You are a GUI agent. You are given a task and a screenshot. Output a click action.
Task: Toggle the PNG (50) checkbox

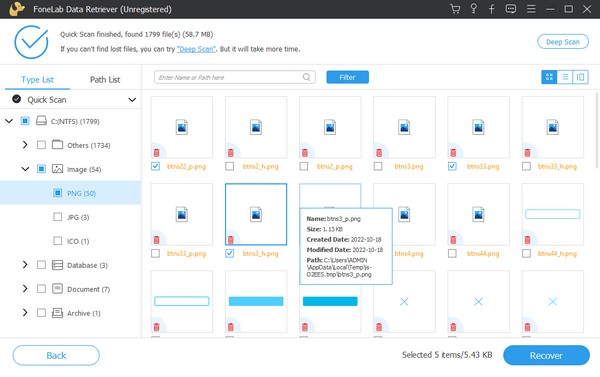coord(57,193)
